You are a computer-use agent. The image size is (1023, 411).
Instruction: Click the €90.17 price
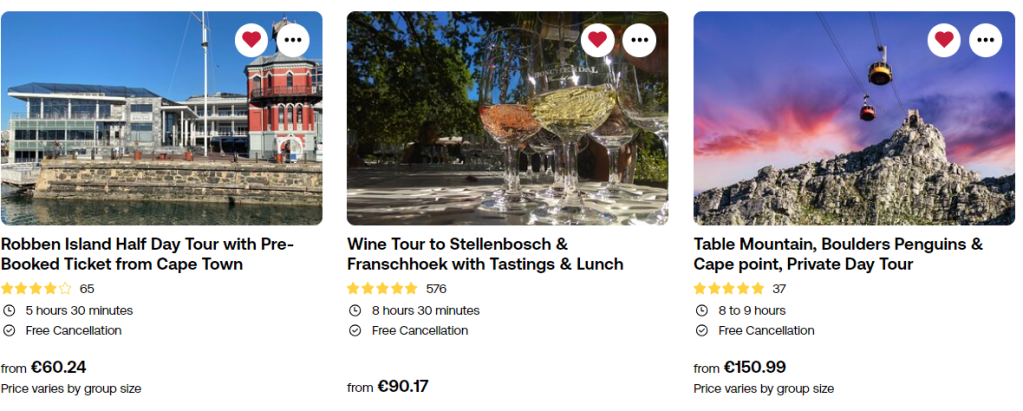(403, 386)
